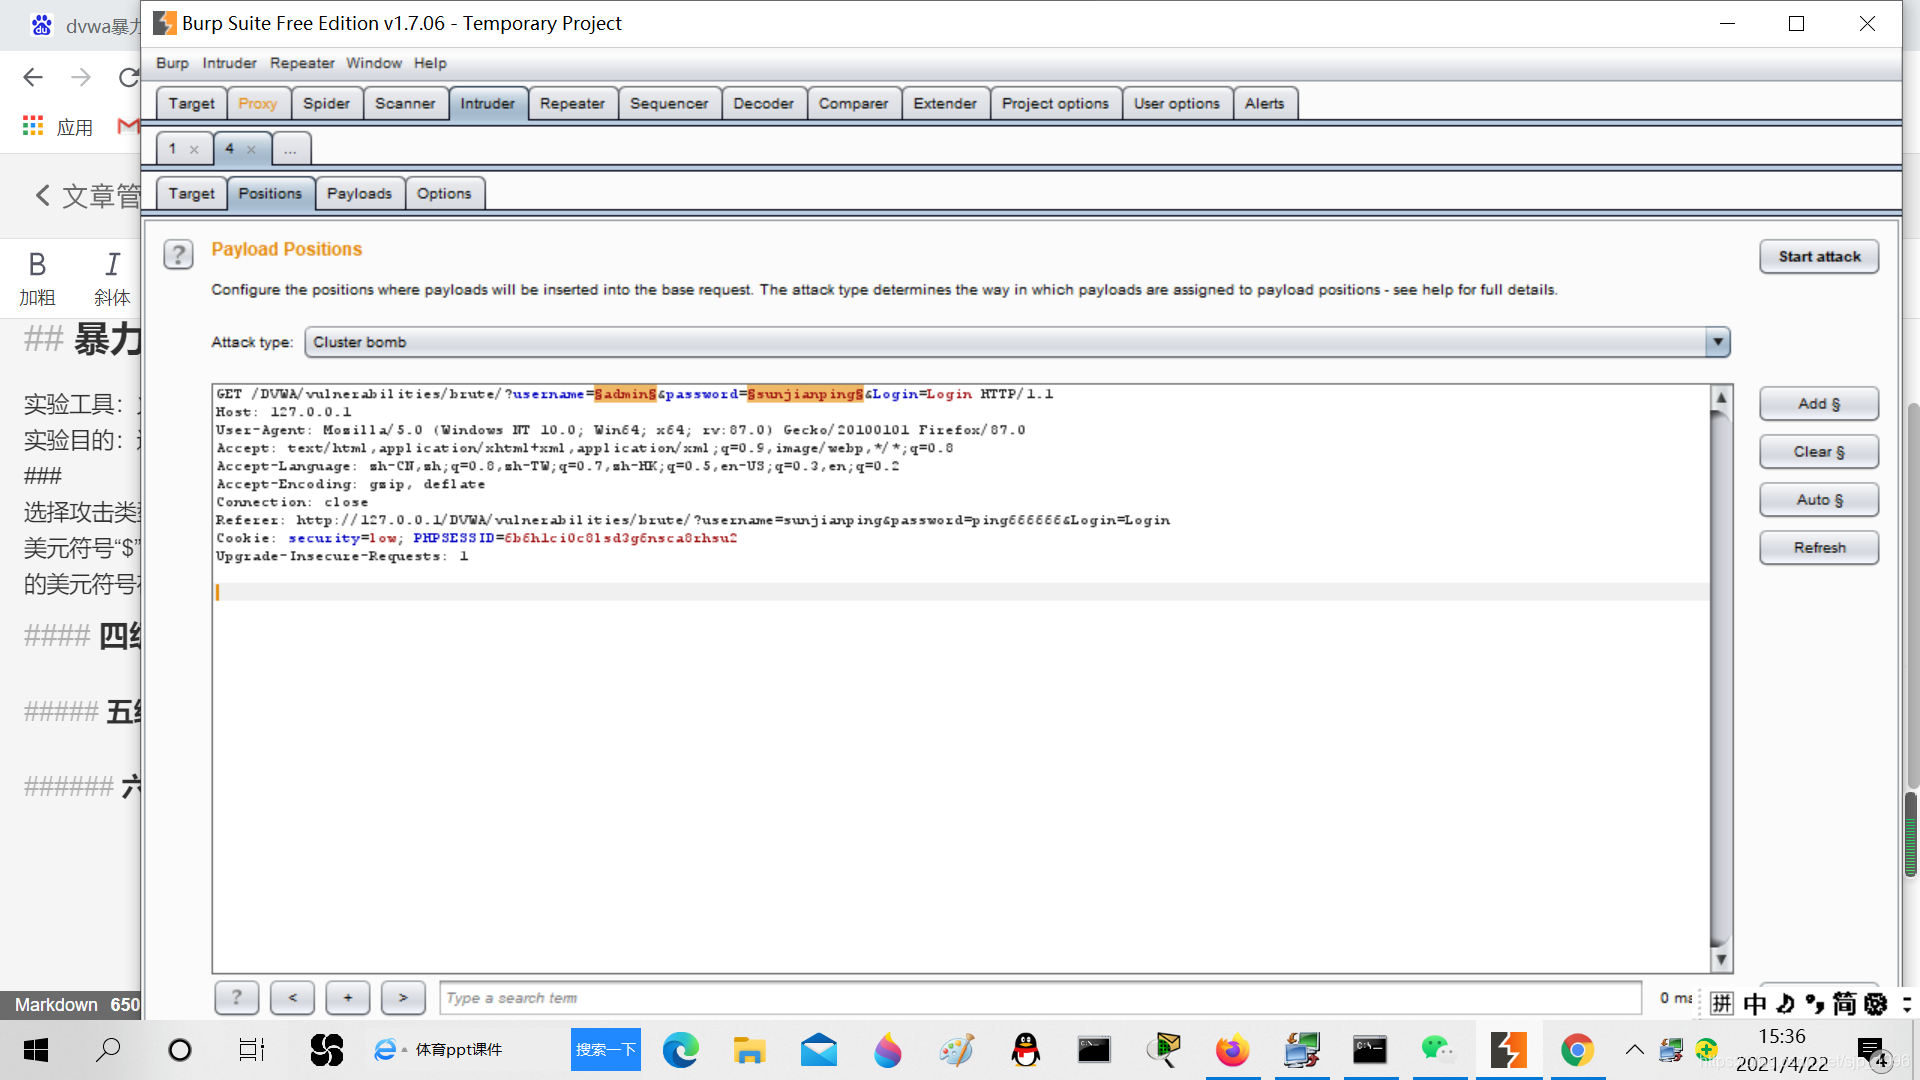Open Cortana circle on the taskbar
Screen dimensions: 1920x1080
(x=180, y=1050)
